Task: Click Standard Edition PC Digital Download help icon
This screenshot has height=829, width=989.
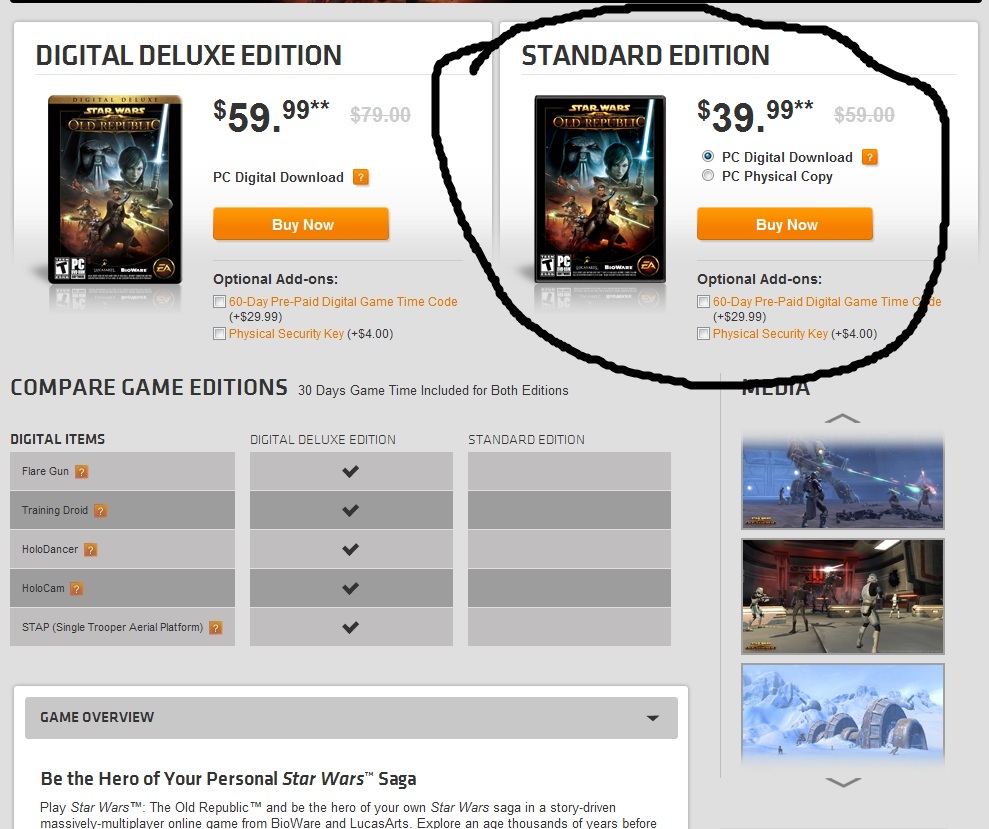Action: (870, 157)
